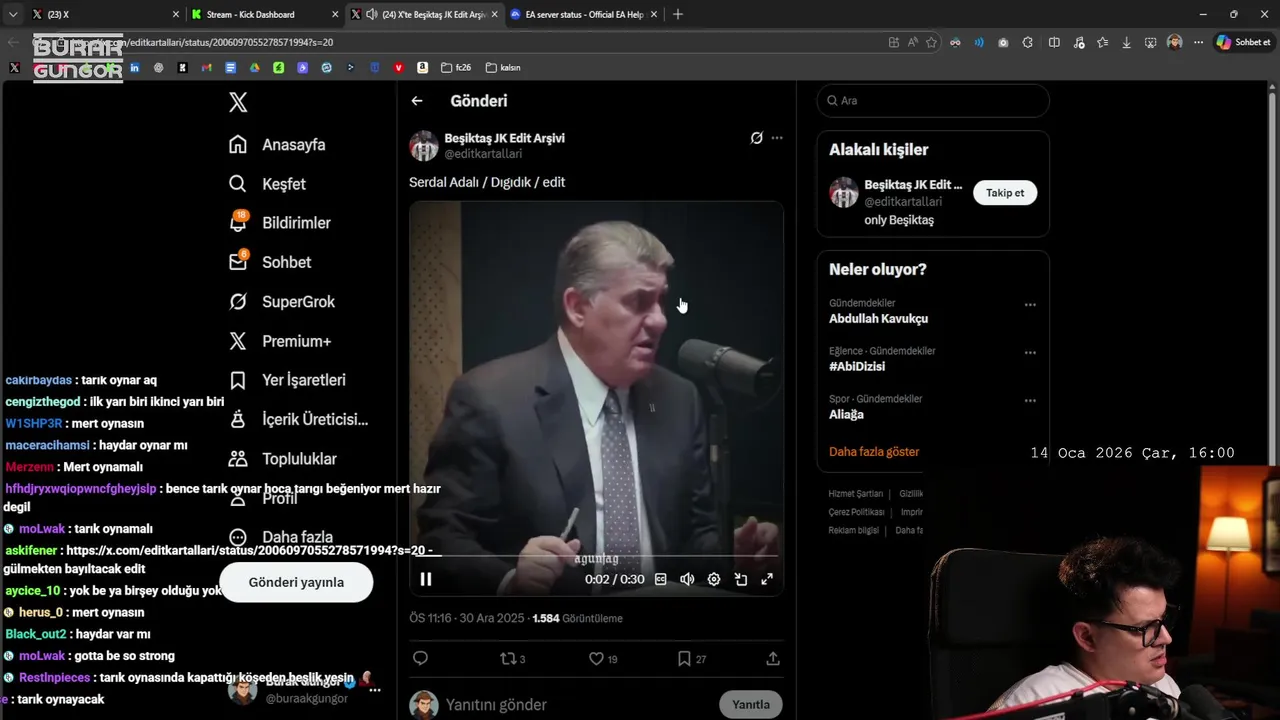Screen dimensions: 1280x720
Task: Click the post views count 1.584 Görüntüleme
Action: point(577,618)
